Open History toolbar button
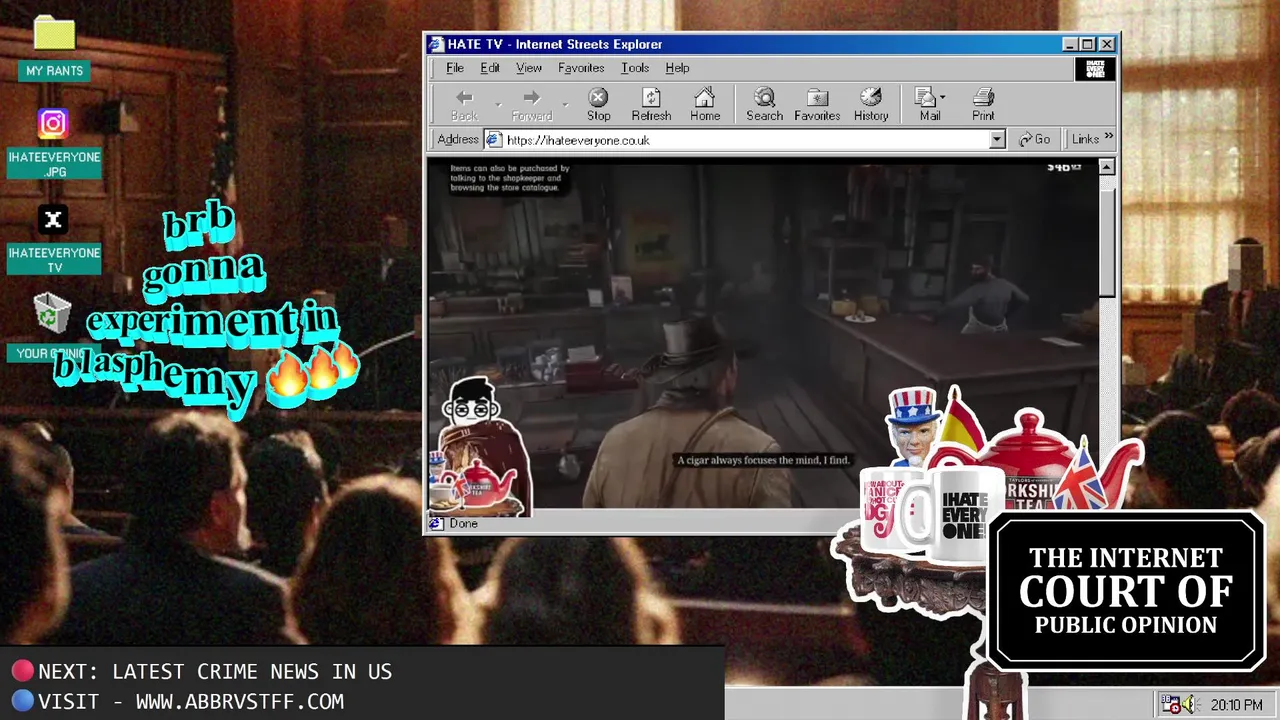 point(871,104)
